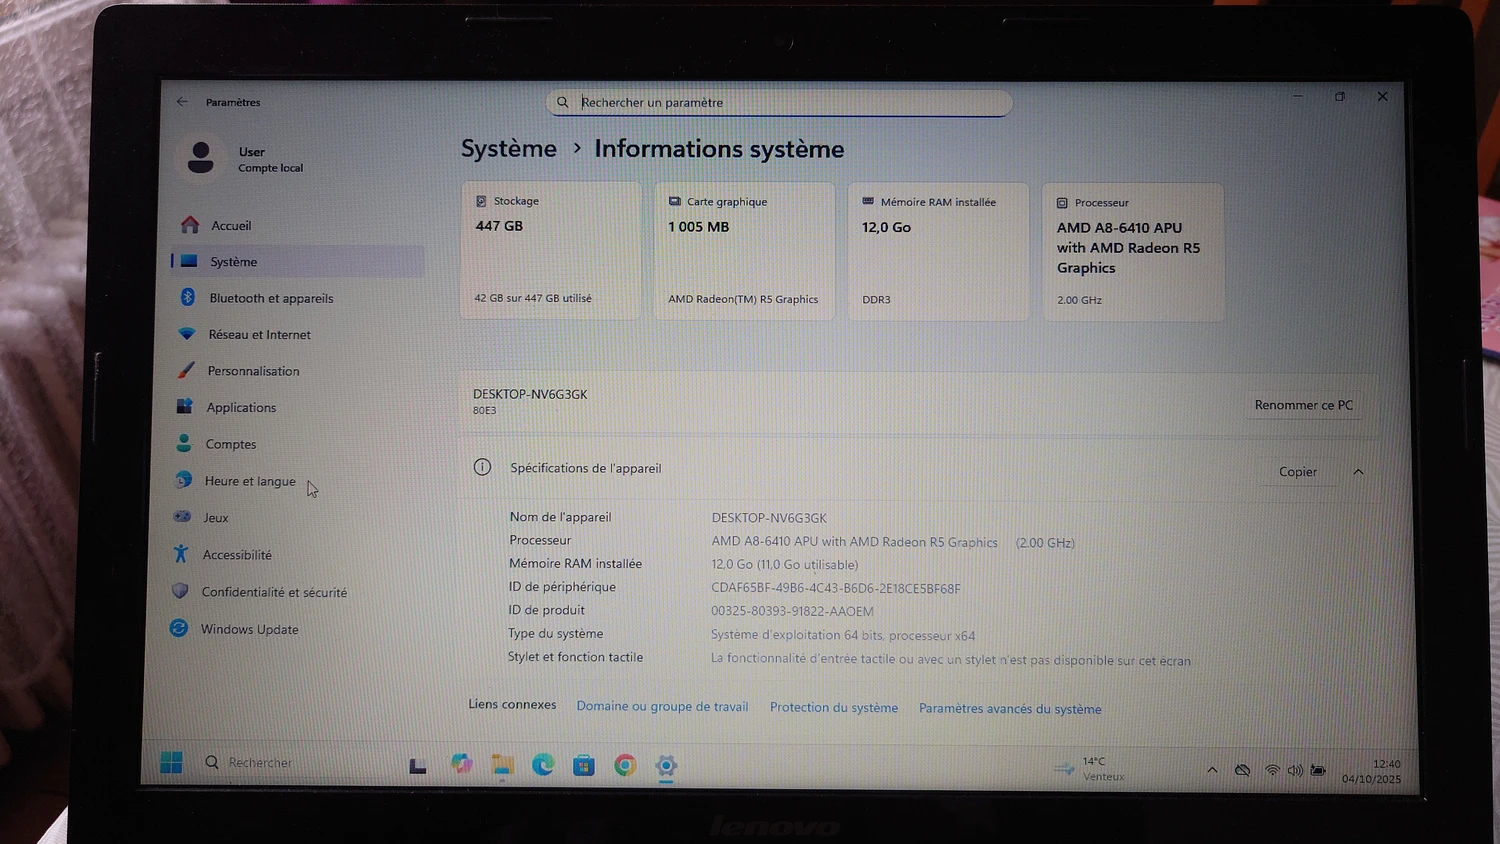The image size is (1500, 844).
Task: Click the Rechercher un paramètre search field
Action: (780, 102)
